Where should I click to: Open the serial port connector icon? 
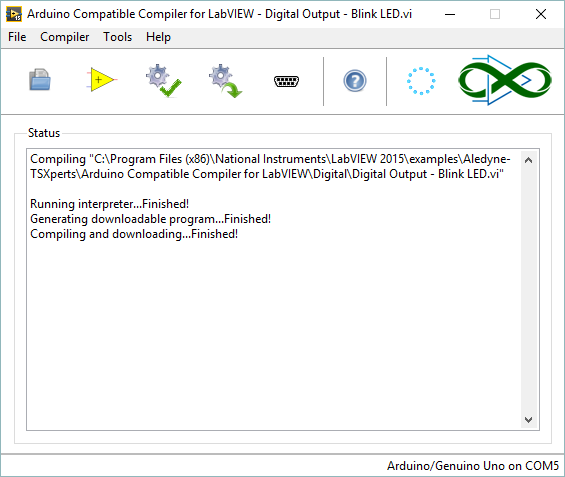(x=286, y=81)
